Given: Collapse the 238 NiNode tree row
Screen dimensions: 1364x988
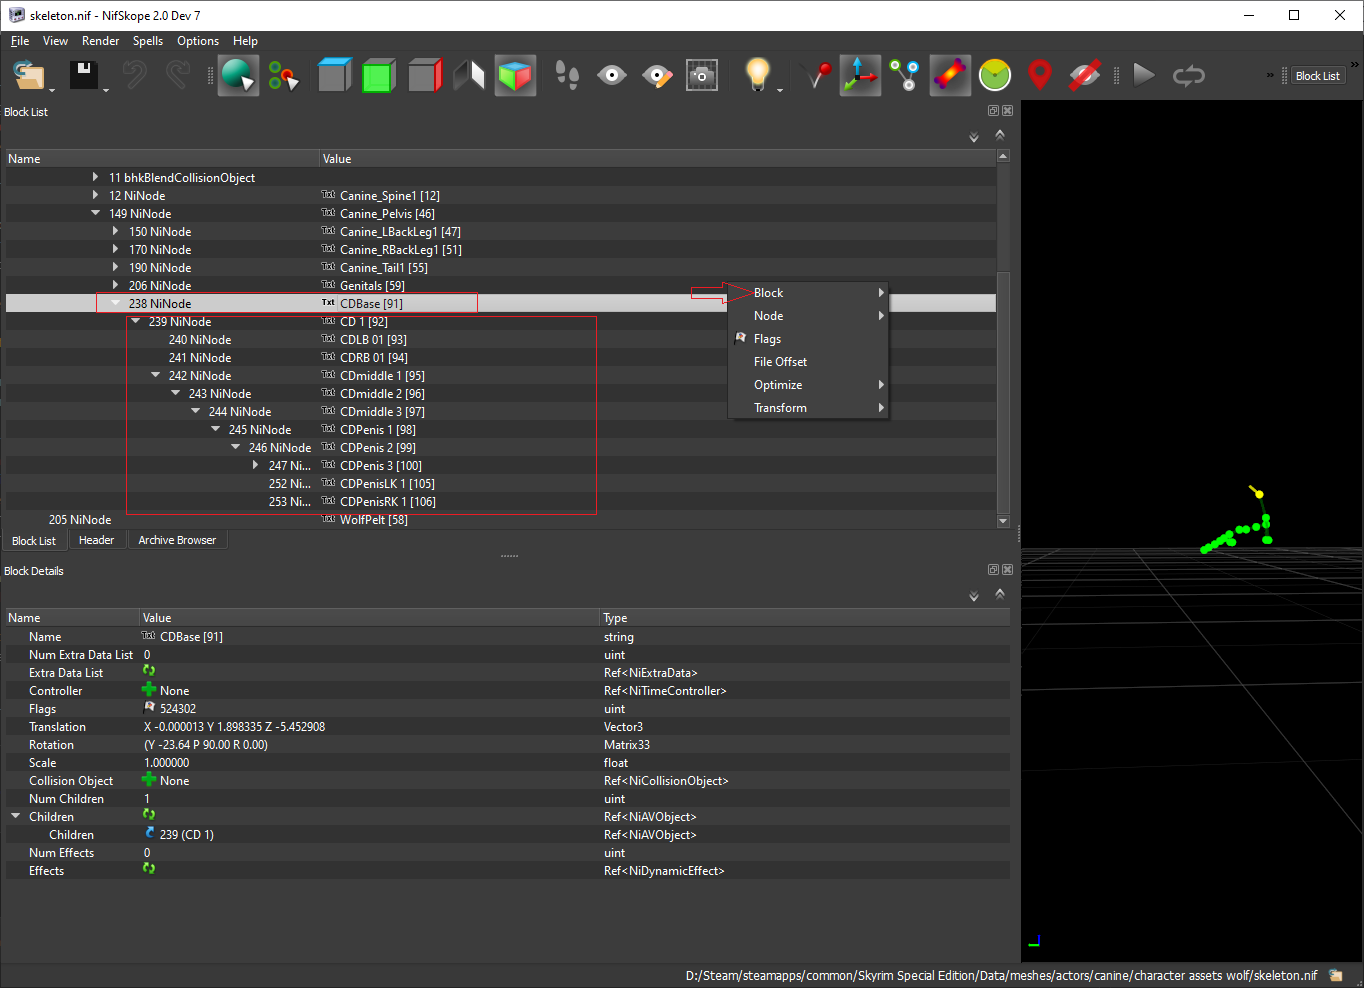Looking at the screenshot, I should point(116,304).
